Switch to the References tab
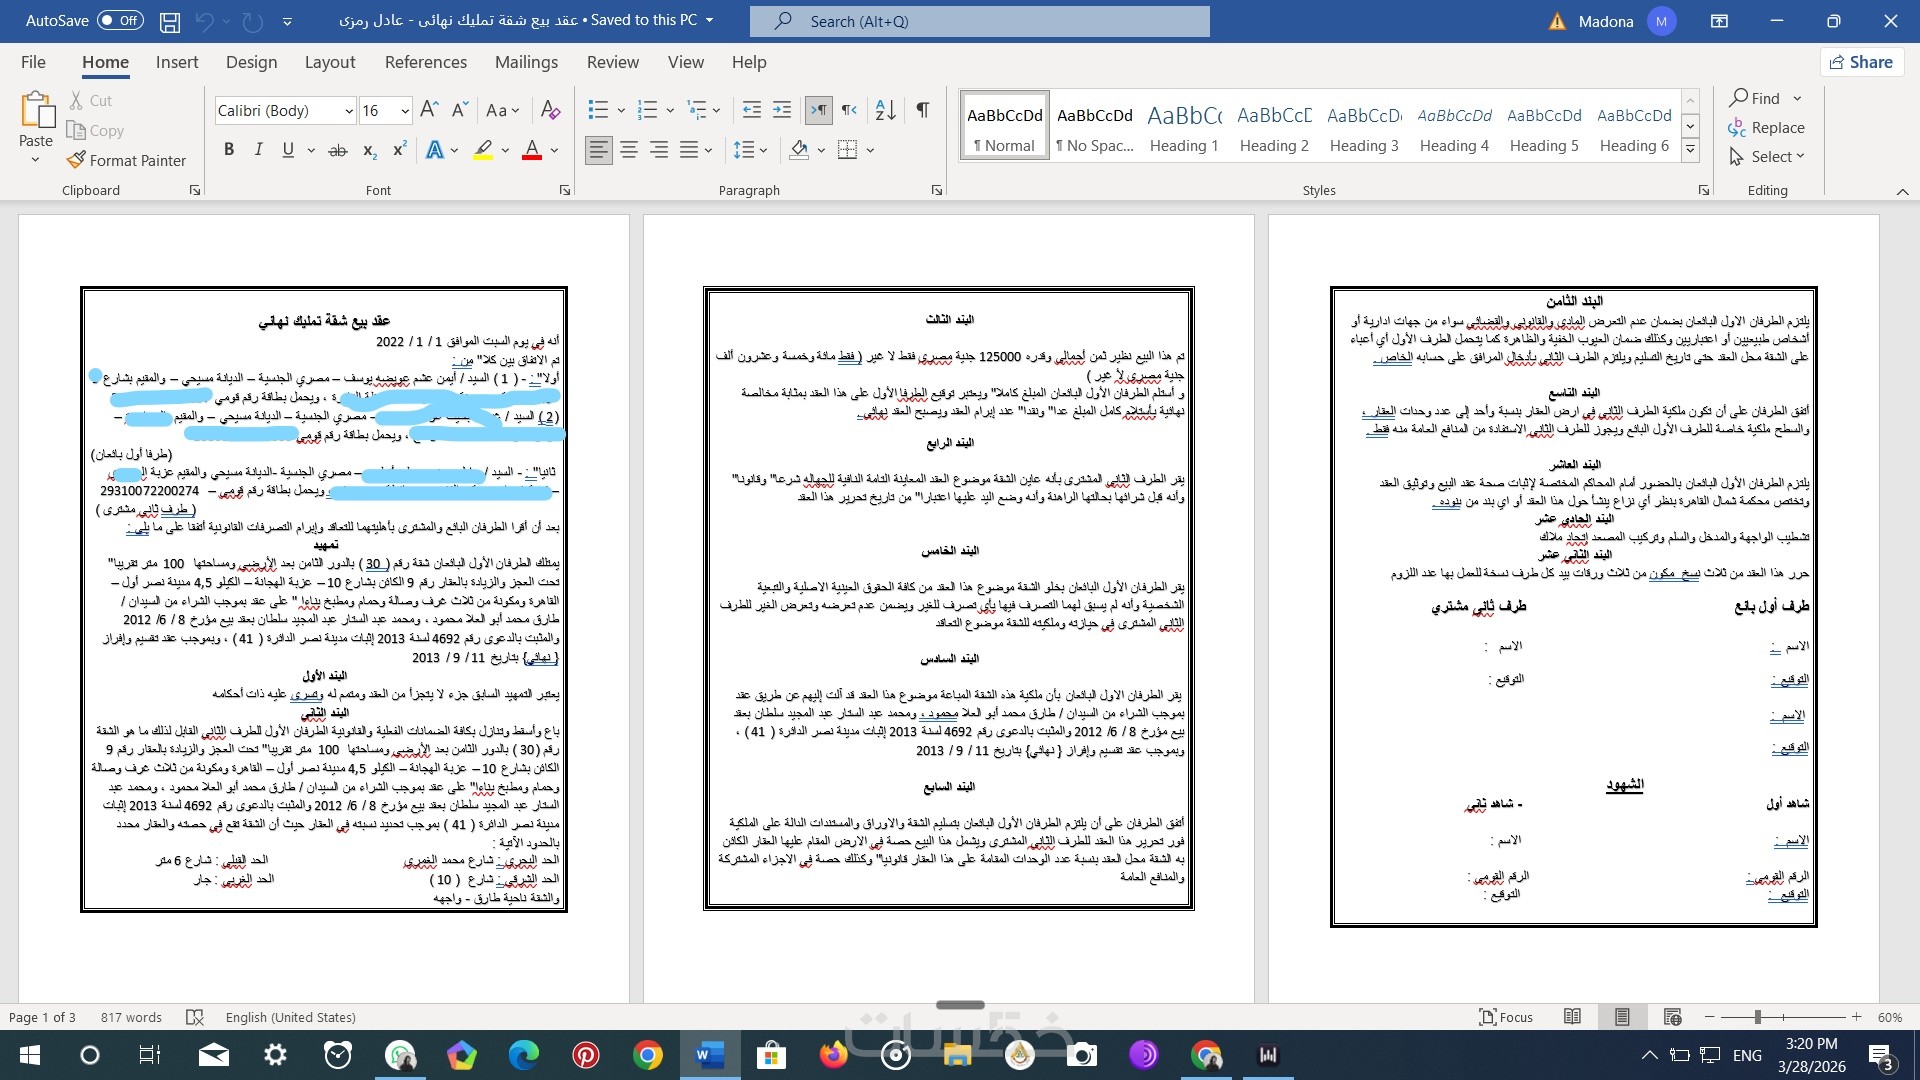 pyautogui.click(x=426, y=62)
